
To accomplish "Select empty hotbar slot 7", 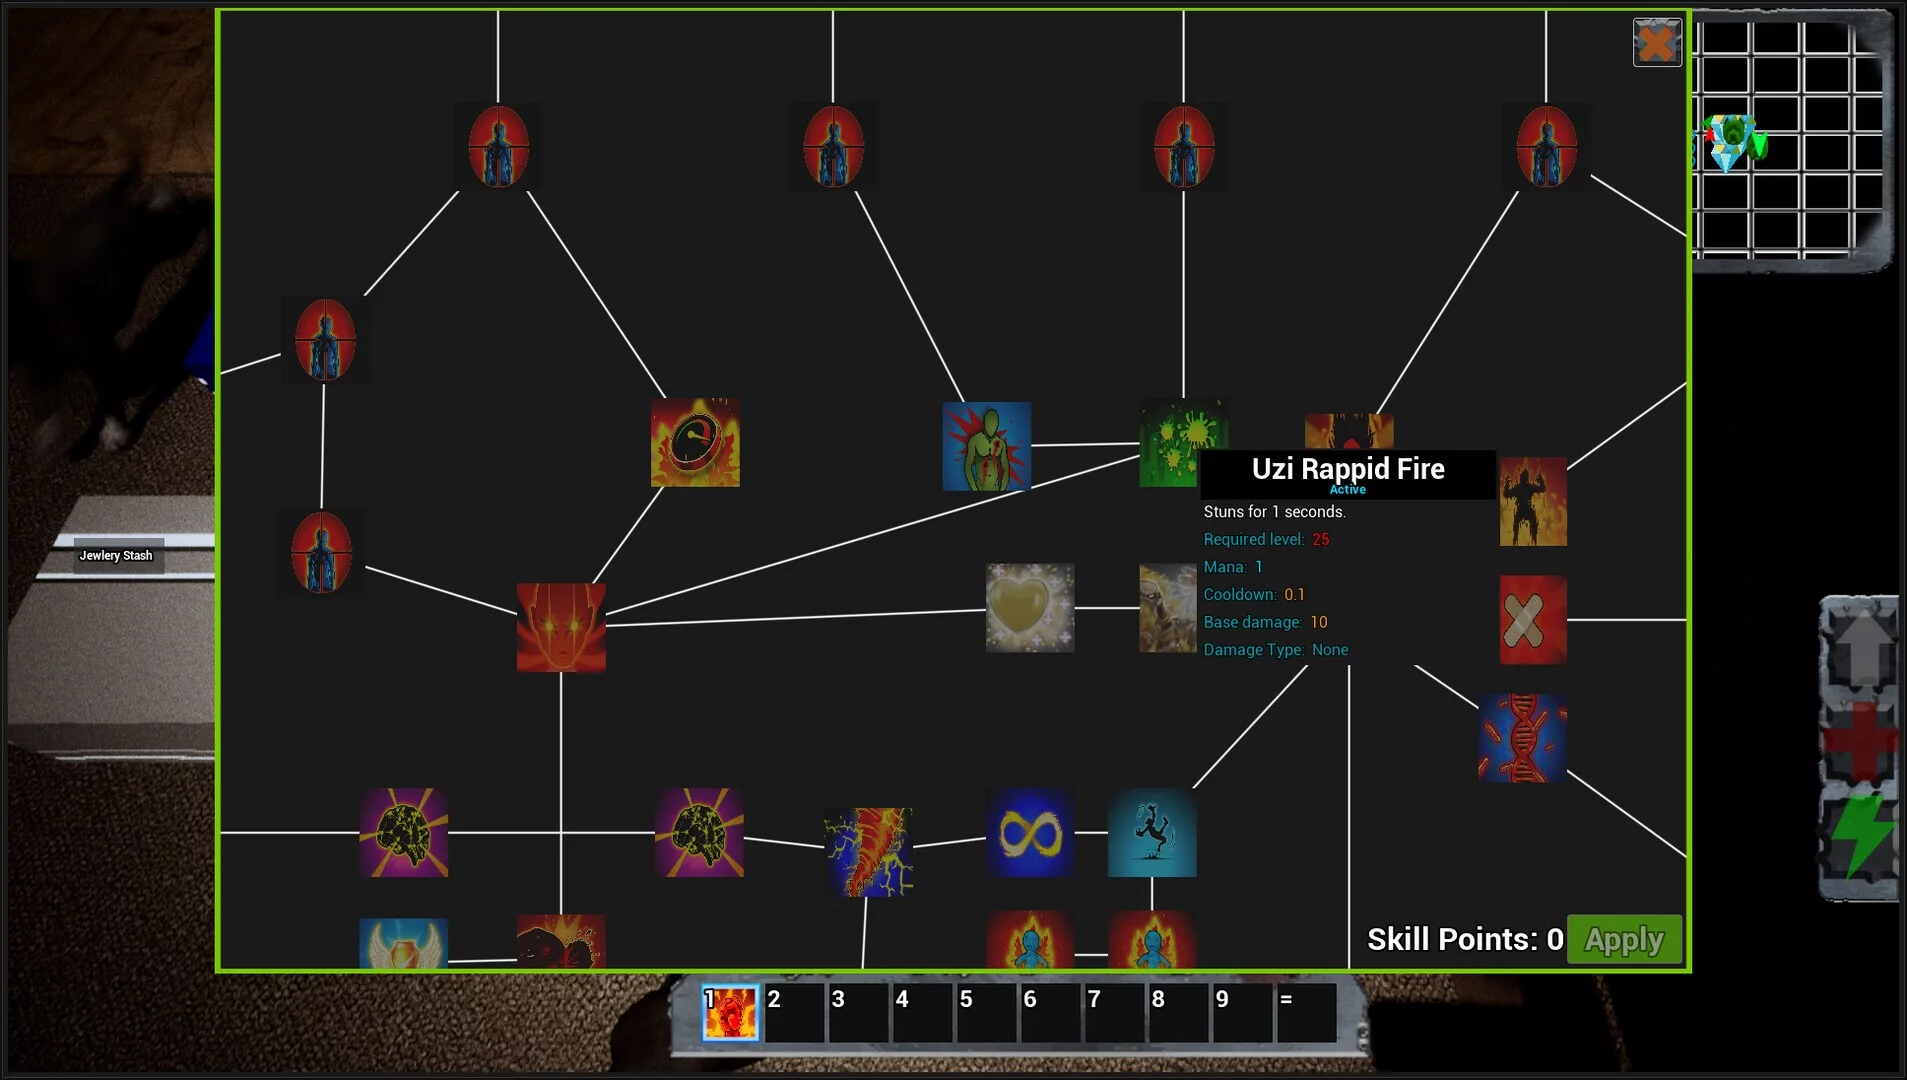I will click(x=1114, y=1012).
